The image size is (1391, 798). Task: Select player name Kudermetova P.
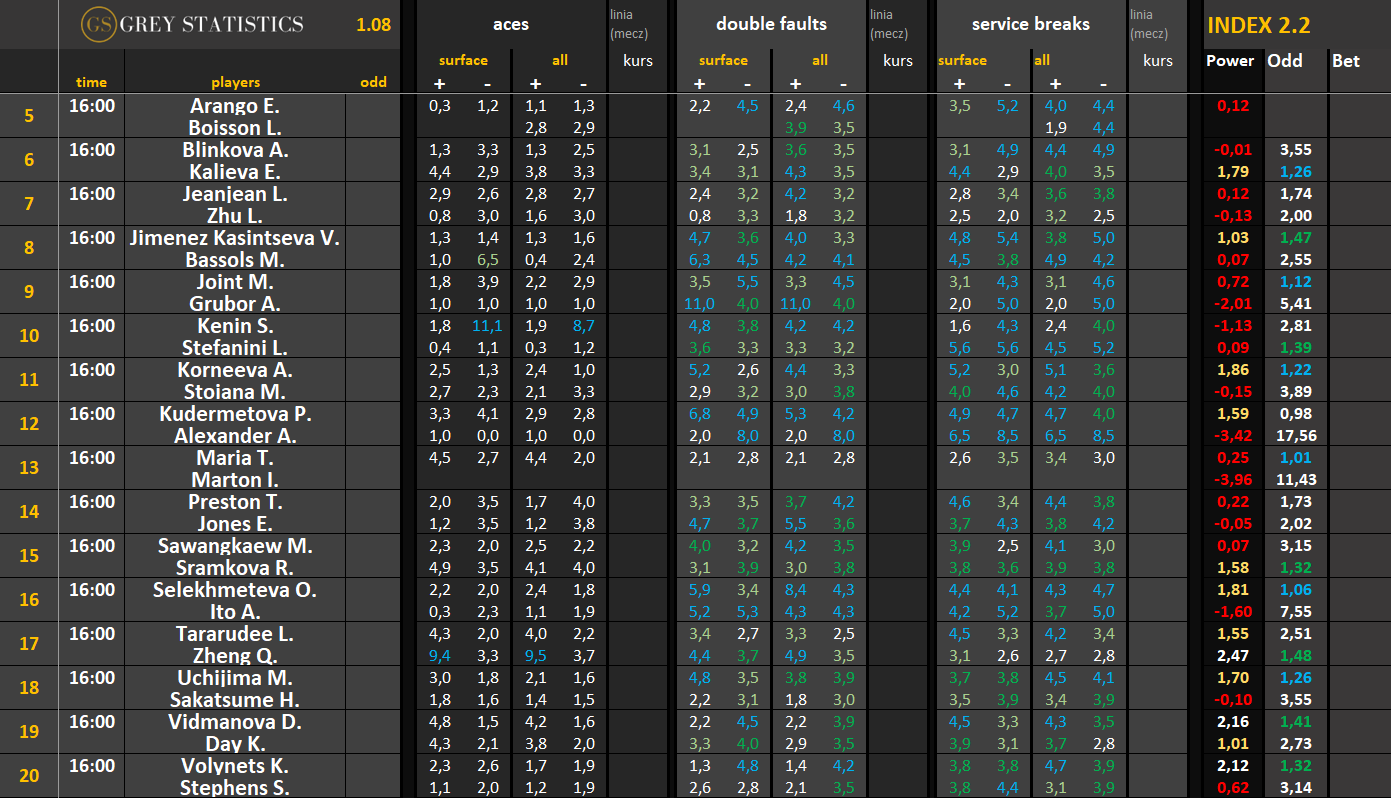tap(235, 414)
